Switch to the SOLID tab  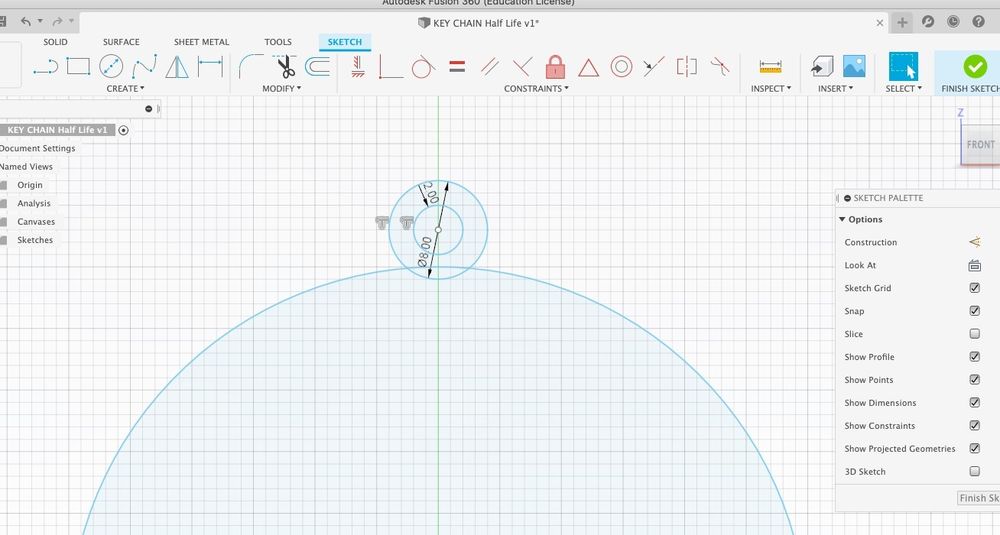pos(55,42)
